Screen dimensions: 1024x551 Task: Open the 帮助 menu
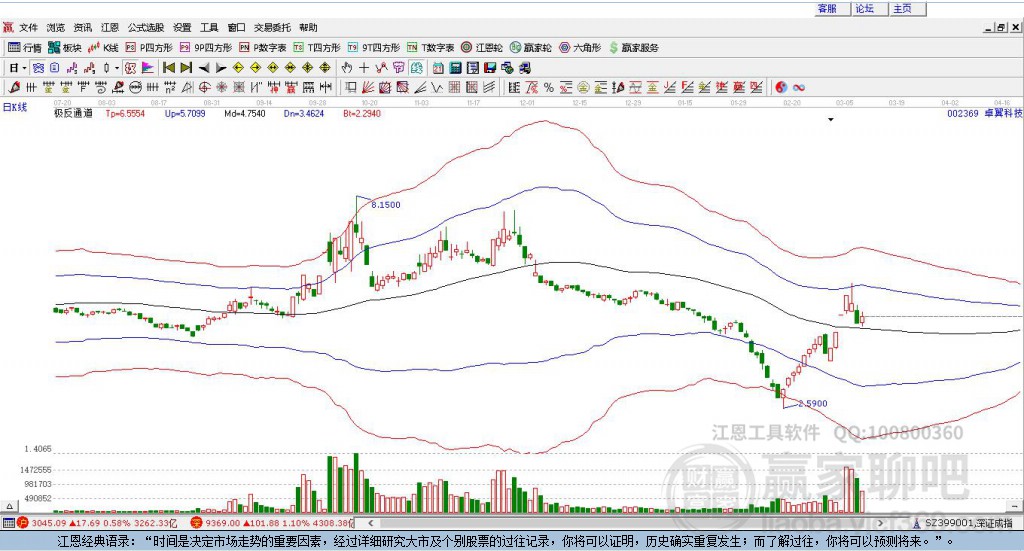[308, 27]
